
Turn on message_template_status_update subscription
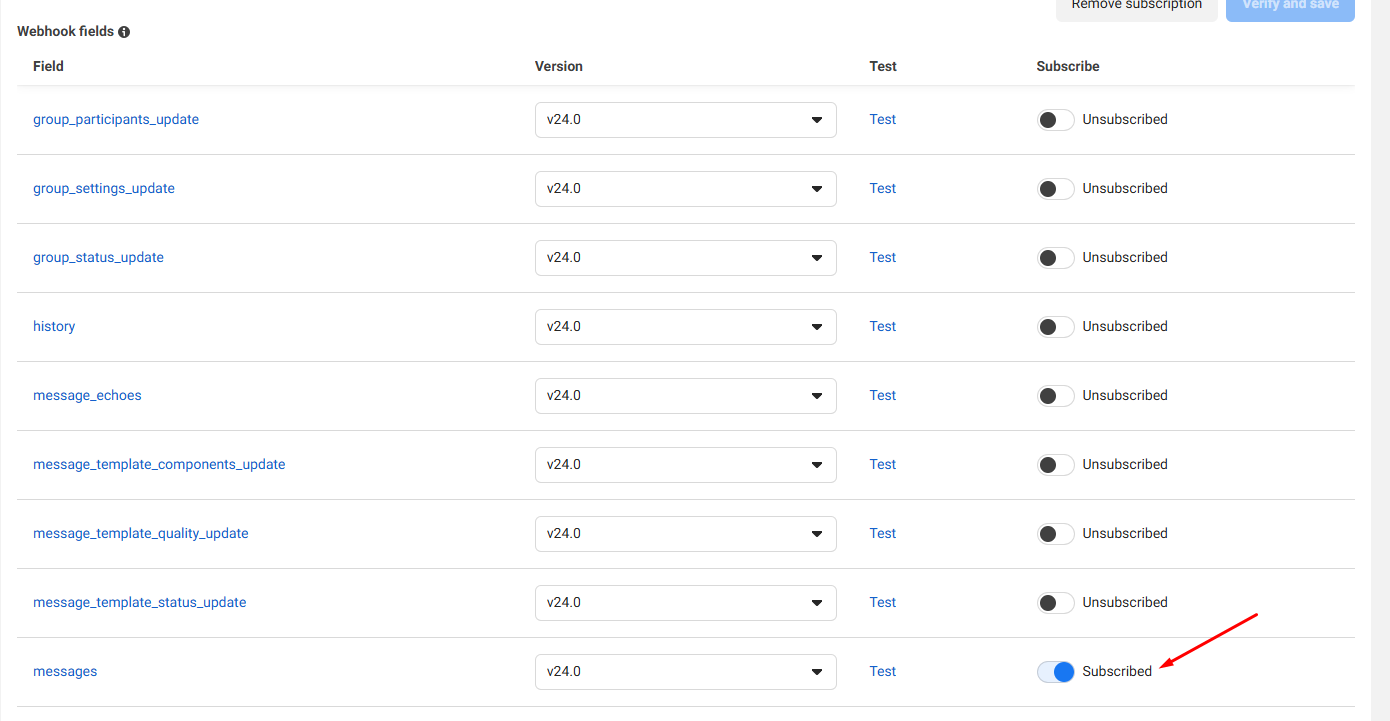pyautogui.click(x=1055, y=603)
